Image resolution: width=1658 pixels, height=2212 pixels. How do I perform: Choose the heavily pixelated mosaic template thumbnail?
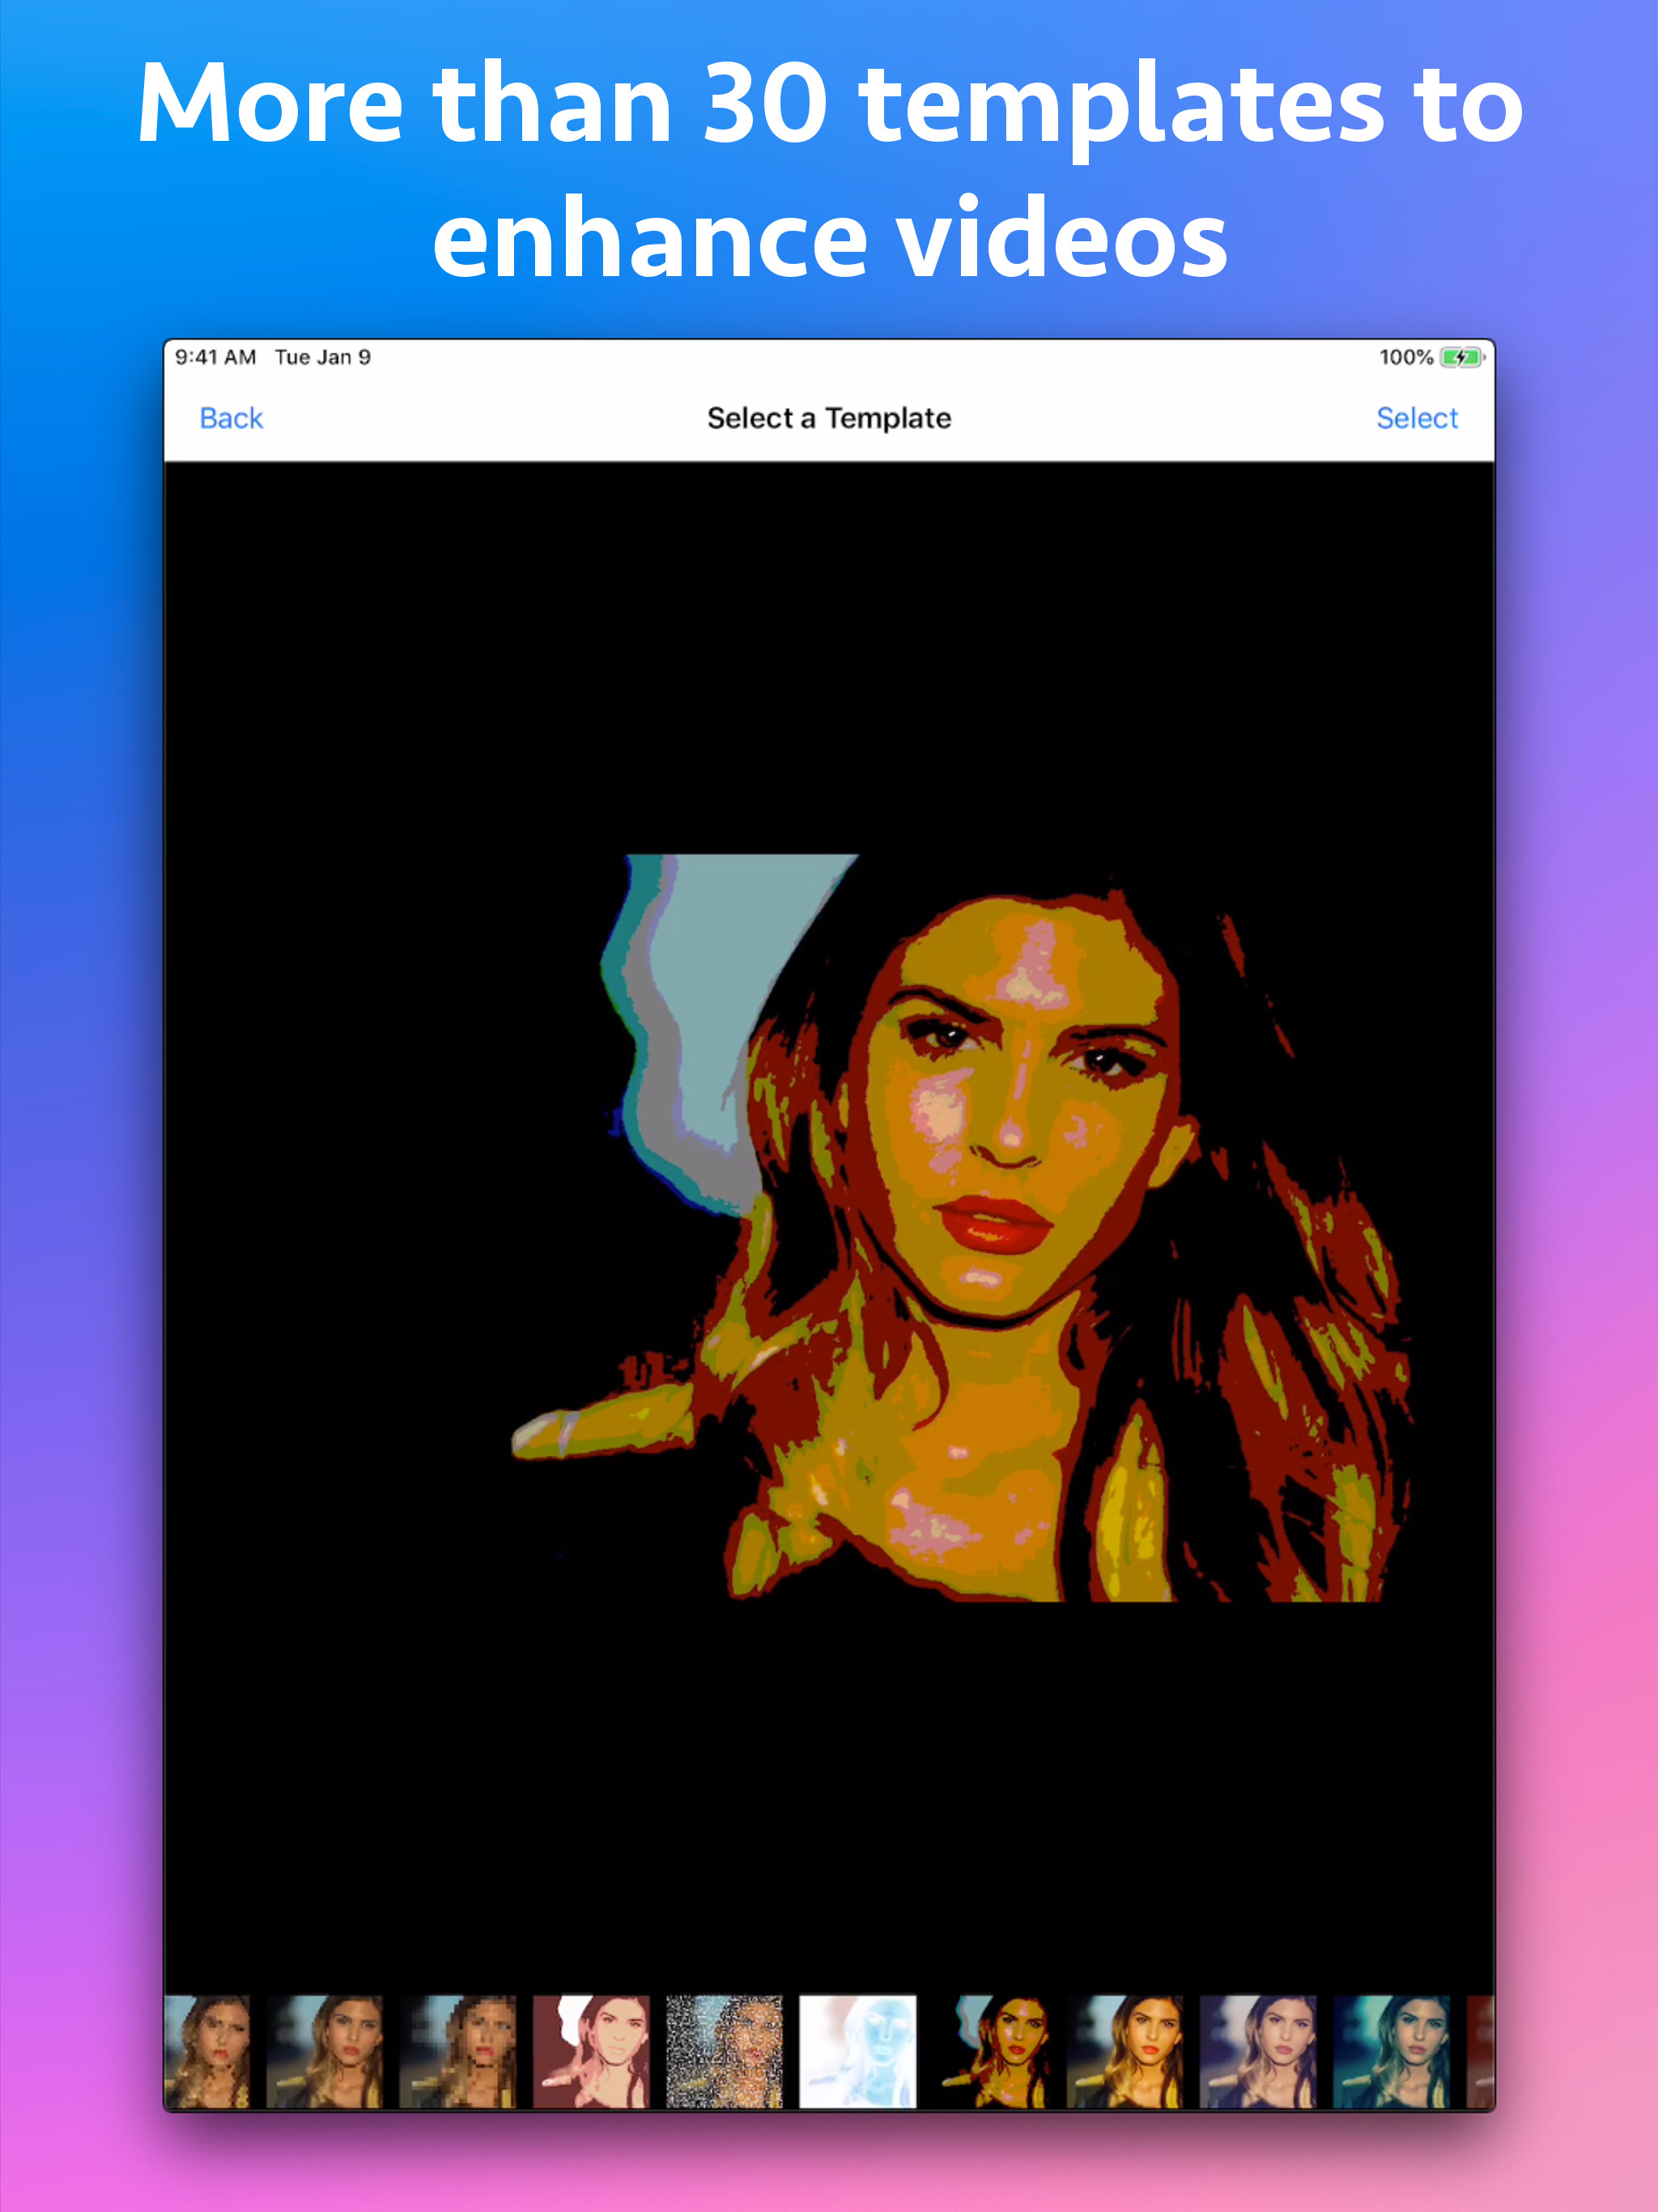point(458,2051)
